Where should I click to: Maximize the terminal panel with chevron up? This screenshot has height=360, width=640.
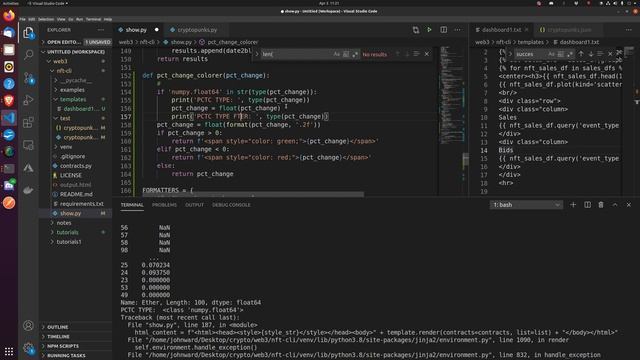tap(615, 204)
